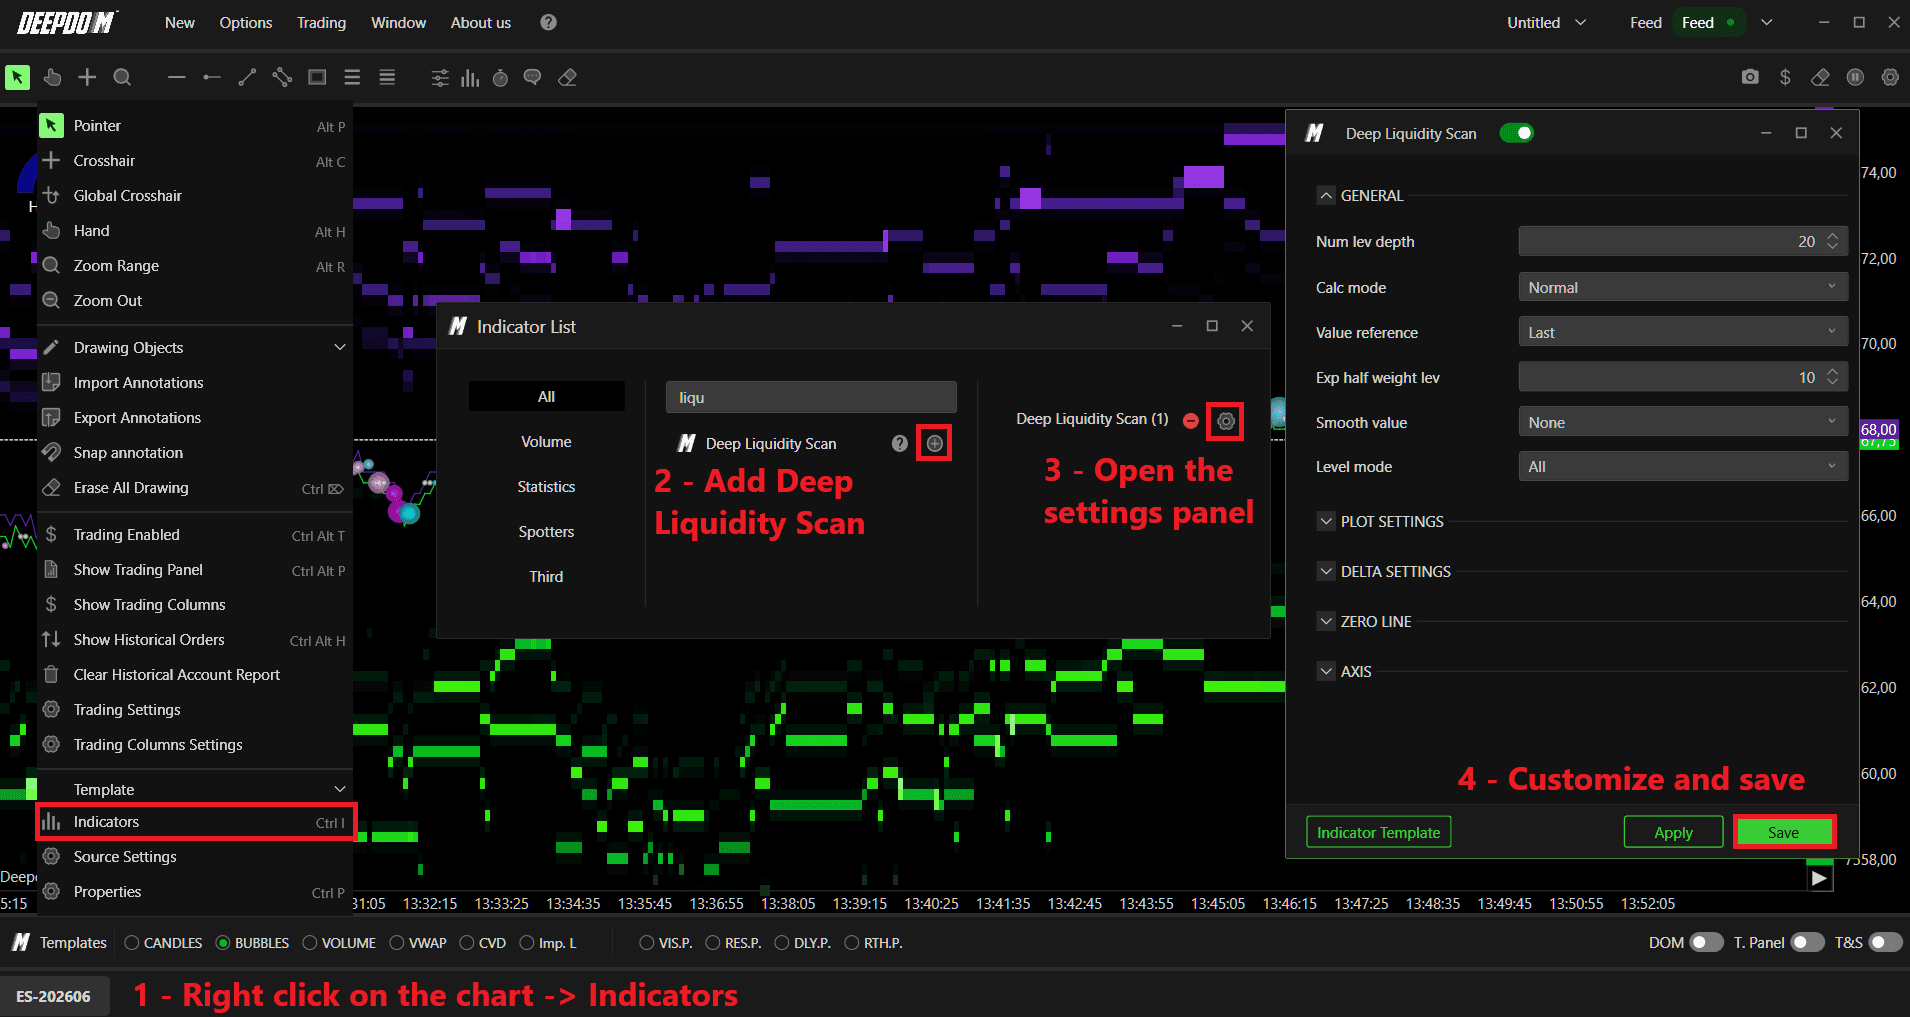The width and height of the screenshot is (1910, 1017).
Task: Click the chart play arrow button
Action: pos(1820,878)
